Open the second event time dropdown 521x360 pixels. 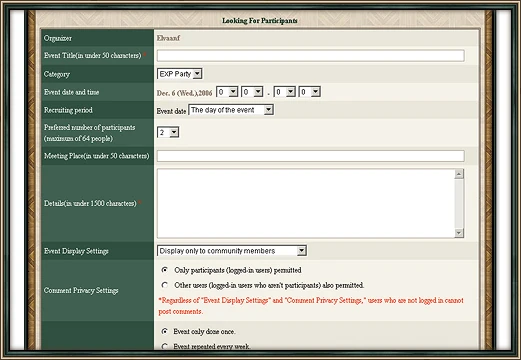[x=252, y=92]
